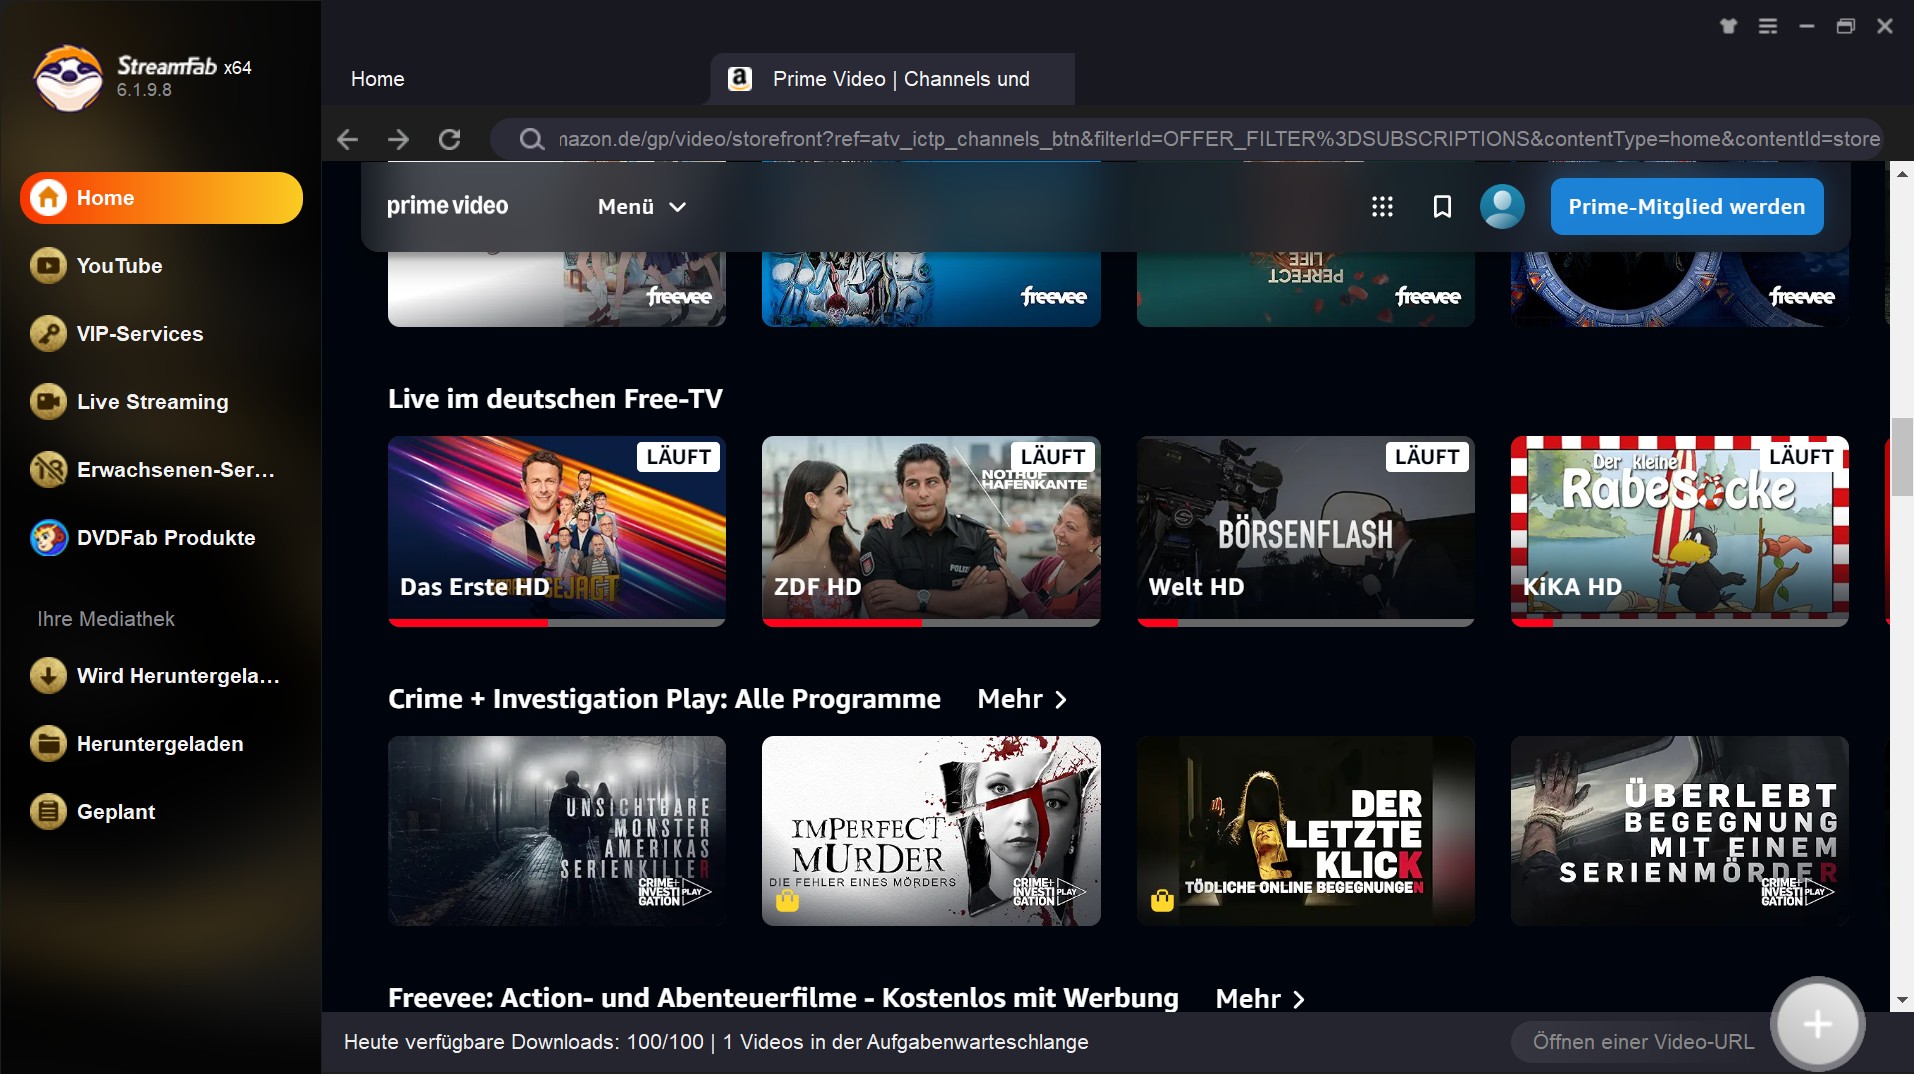The width and height of the screenshot is (1914, 1074).
Task: Click Öffnen einer Video-URL field
Action: pyautogui.click(x=1643, y=1042)
